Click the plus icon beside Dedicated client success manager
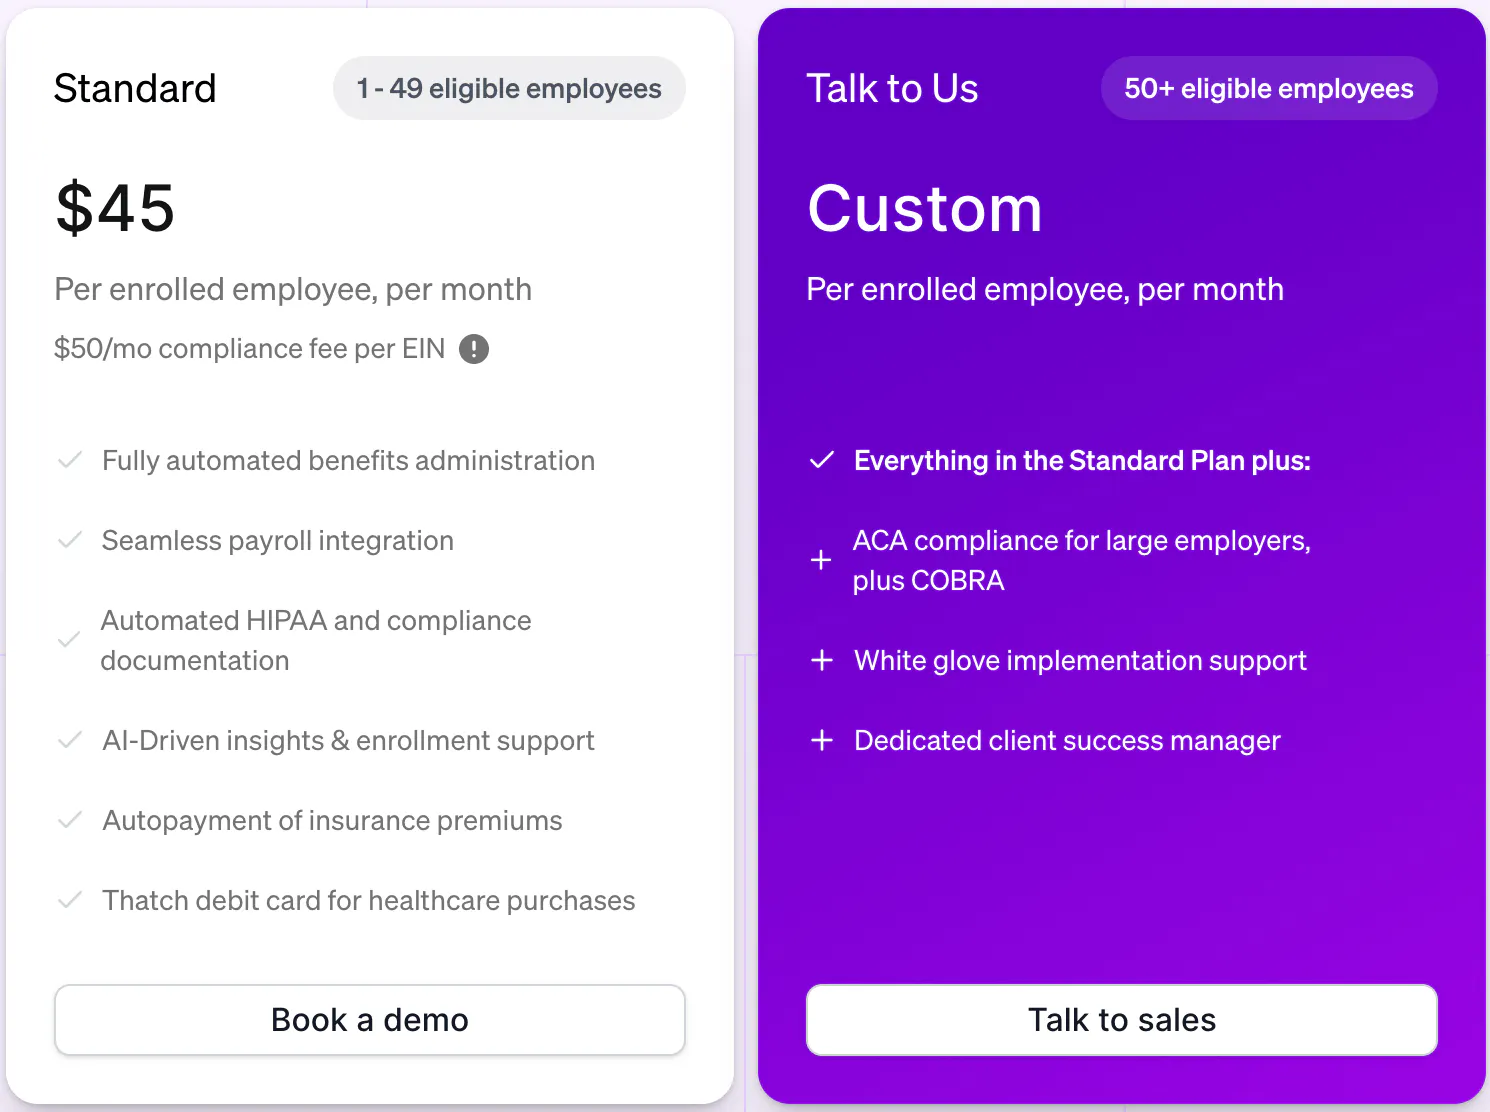Viewport: 1490px width, 1112px height. click(x=821, y=740)
